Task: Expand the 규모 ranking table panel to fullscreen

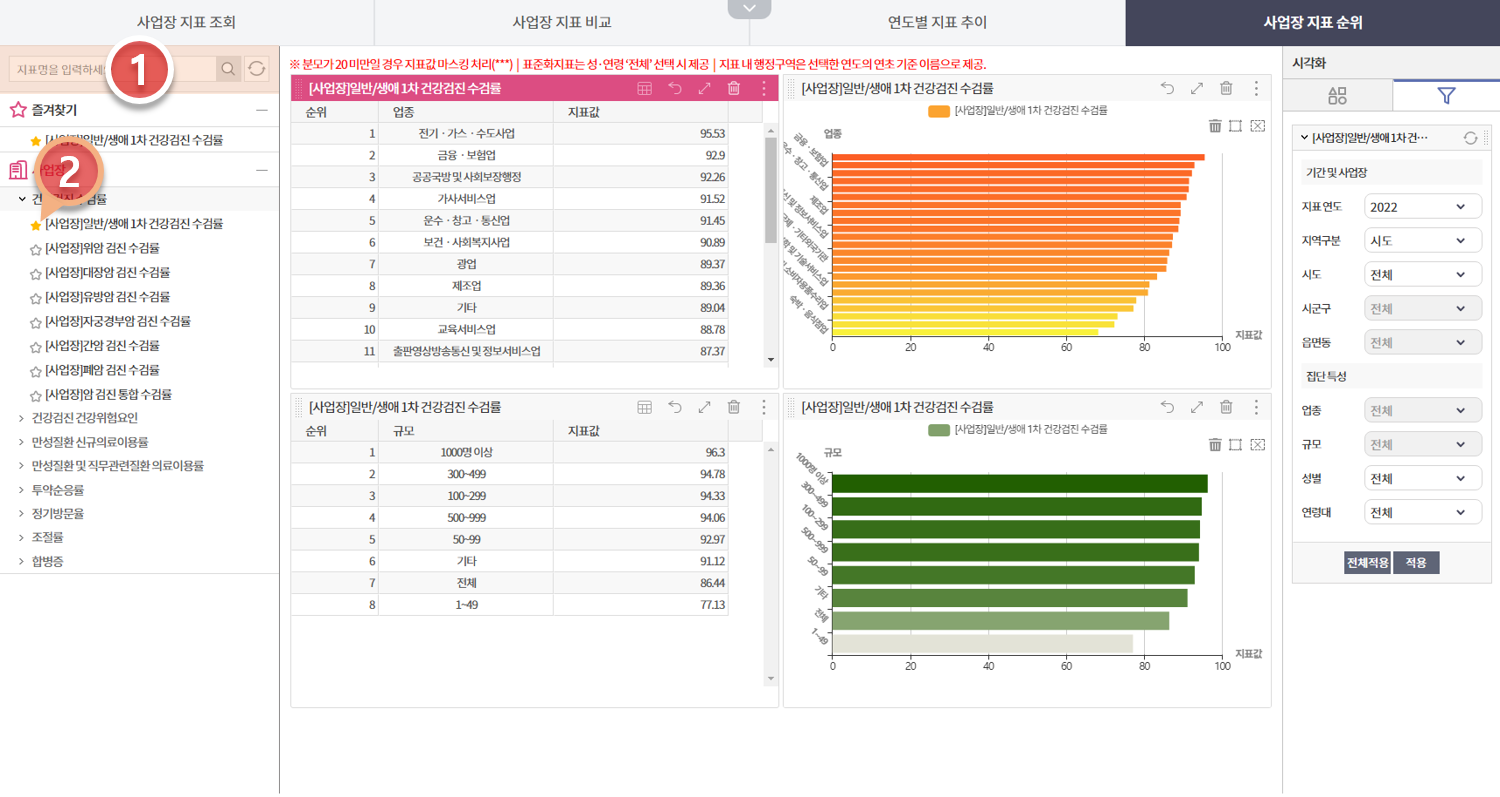Action: coord(704,407)
